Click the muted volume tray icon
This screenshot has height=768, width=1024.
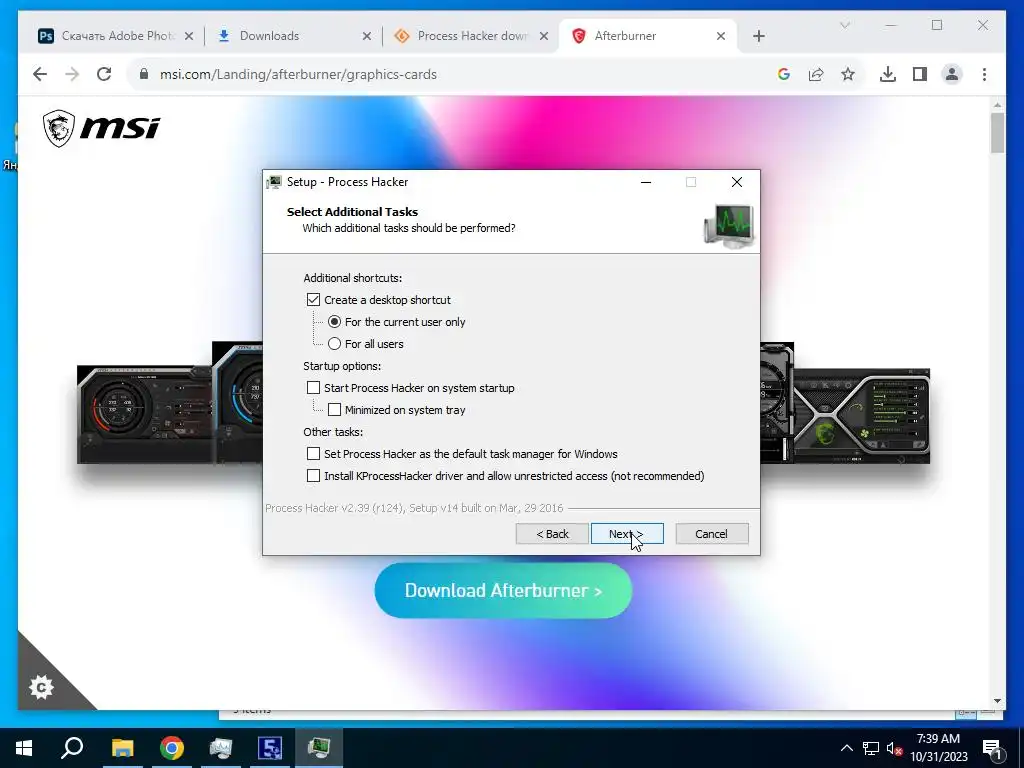pyautogui.click(x=894, y=748)
